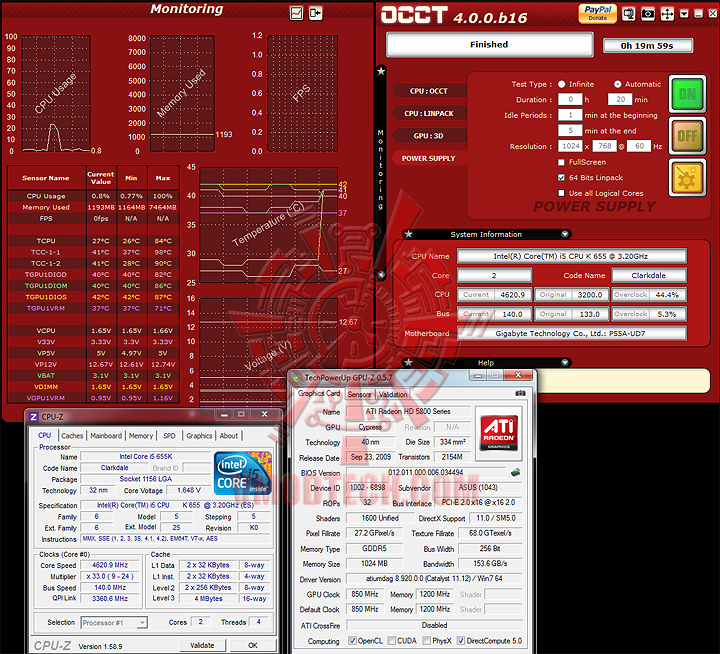Screen dimensions: 720x654
Task: Click the CPU-Z title bar Z icon
Action: (x=34, y=417)
